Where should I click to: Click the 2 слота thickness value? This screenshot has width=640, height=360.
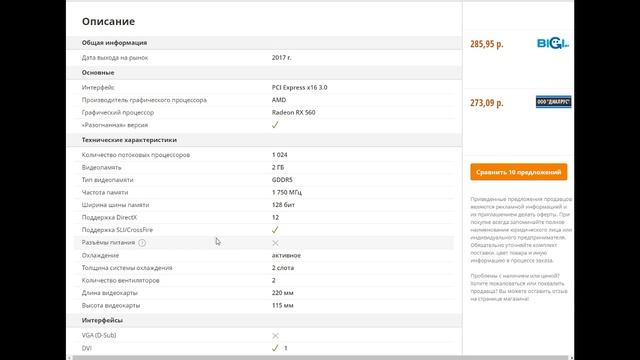pos(283,268)
